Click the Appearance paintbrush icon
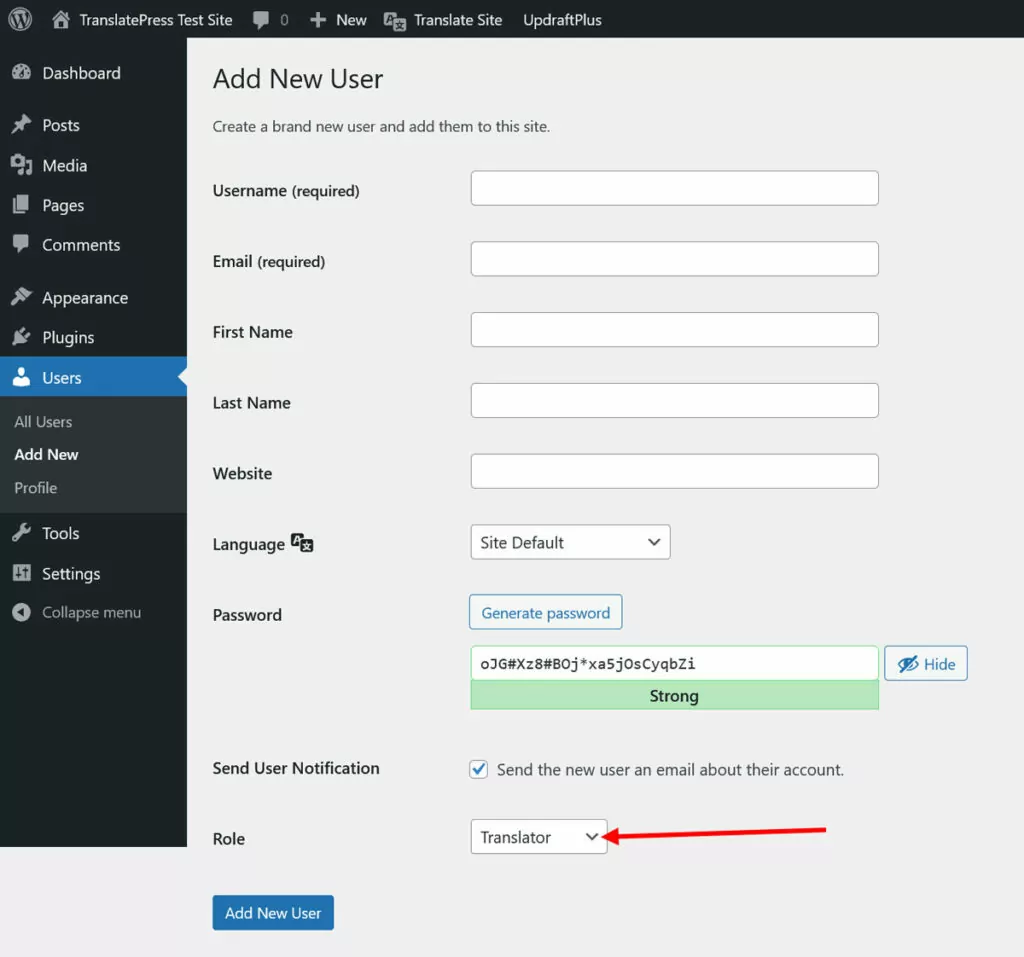1024x957 pixels. [21, 297]
